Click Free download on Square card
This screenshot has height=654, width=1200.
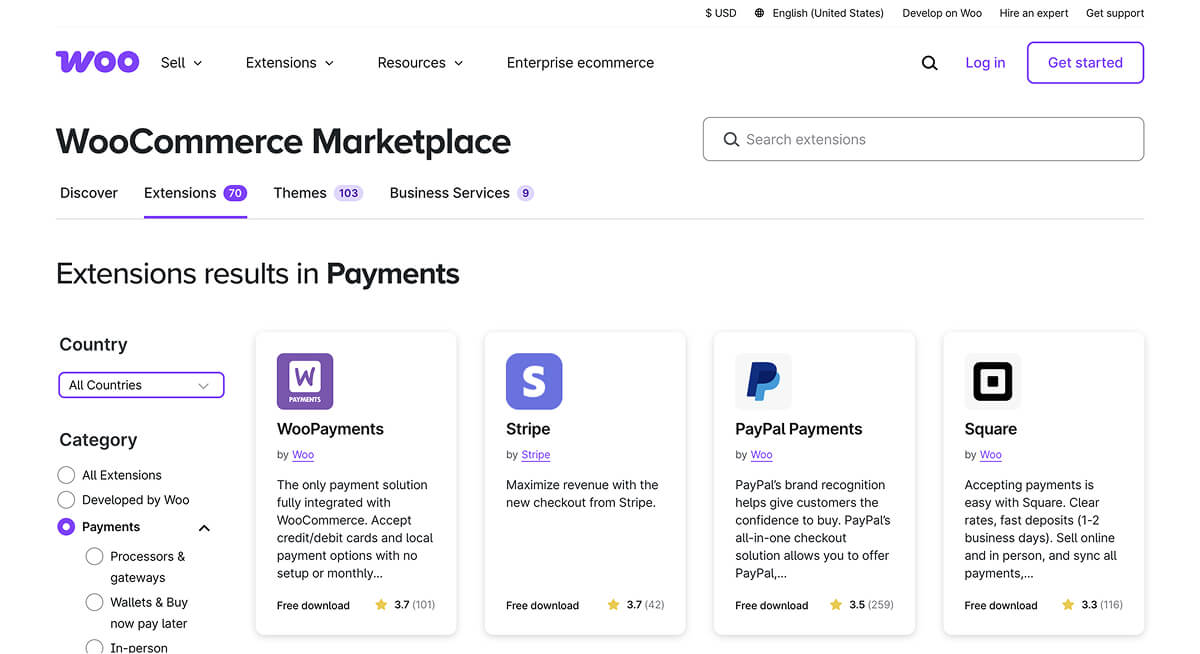pyautogui.click(x=1001, y=606)
